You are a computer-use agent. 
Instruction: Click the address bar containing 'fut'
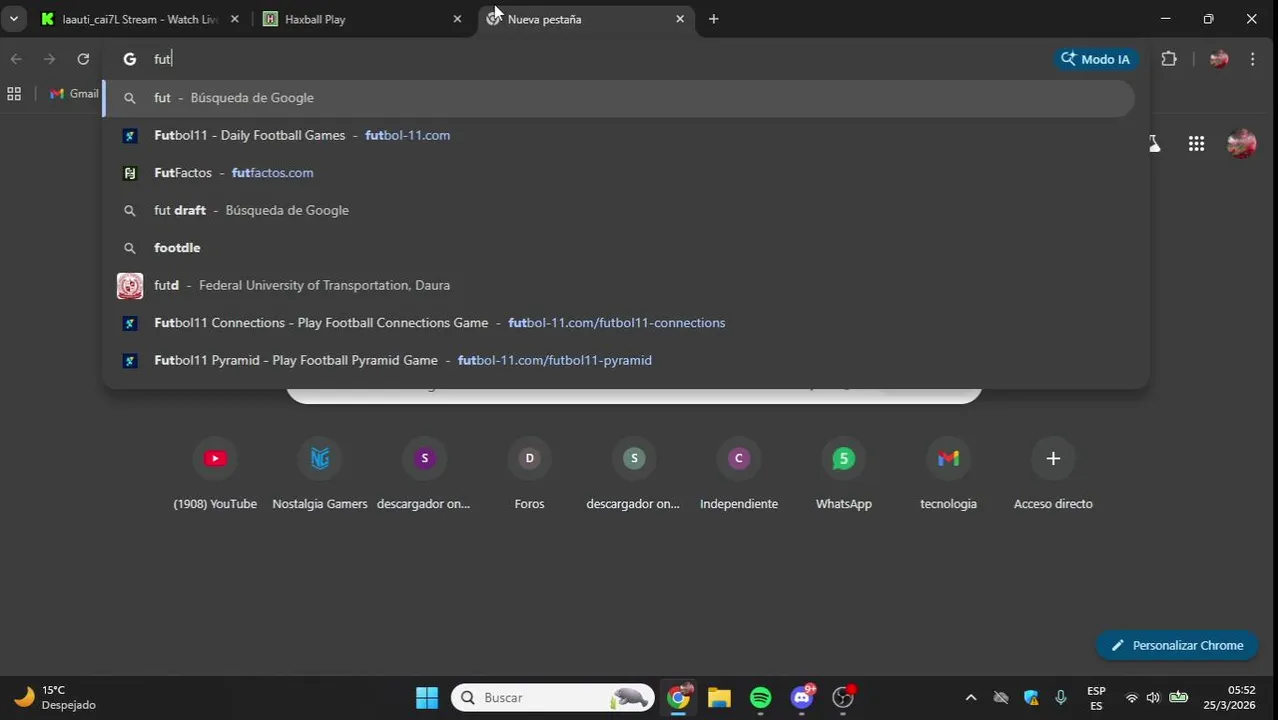[x=600, y=59]
